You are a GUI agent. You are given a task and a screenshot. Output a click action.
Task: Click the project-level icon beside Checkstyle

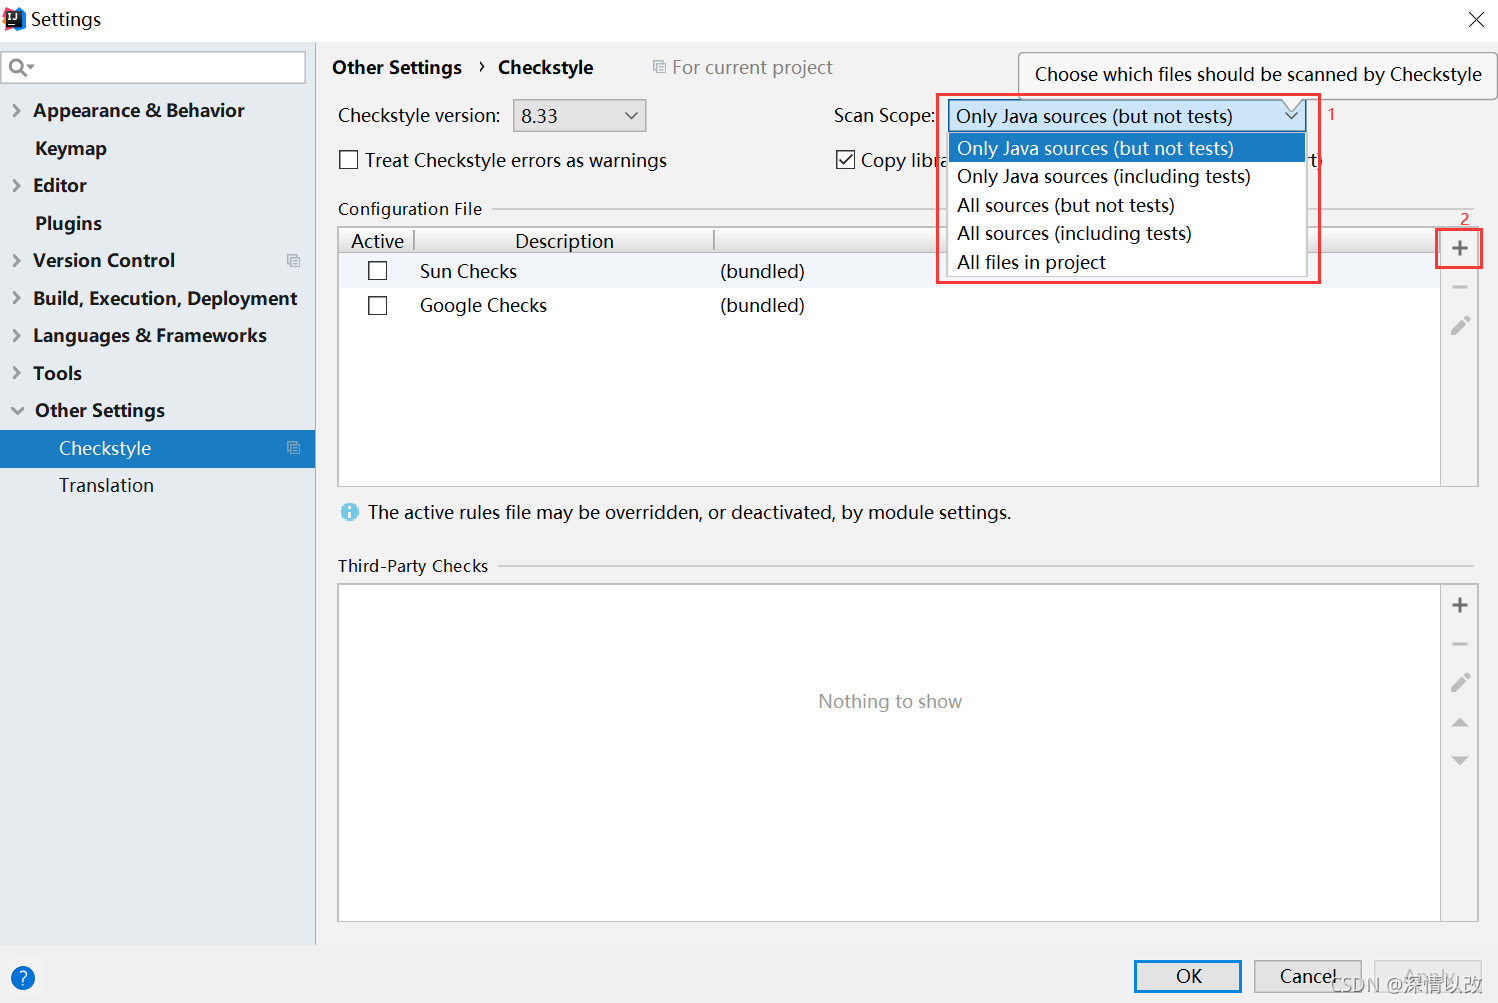293,448
